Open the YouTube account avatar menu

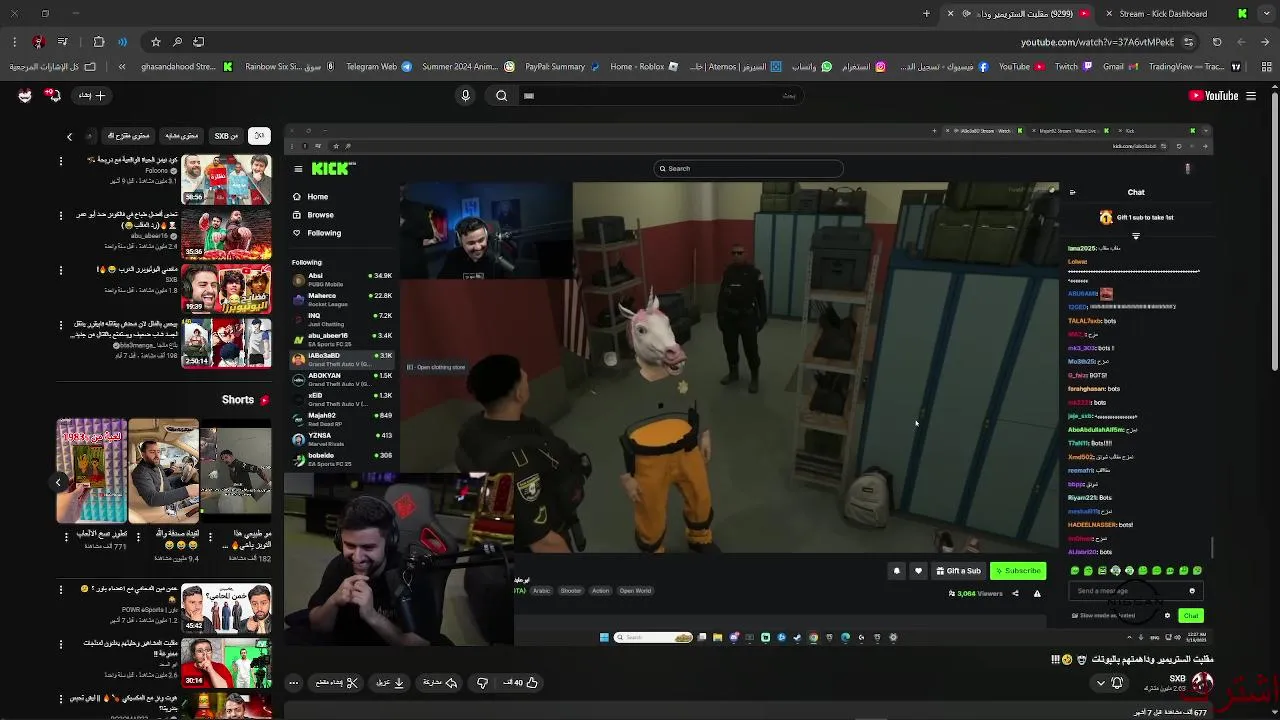(25, 96)
